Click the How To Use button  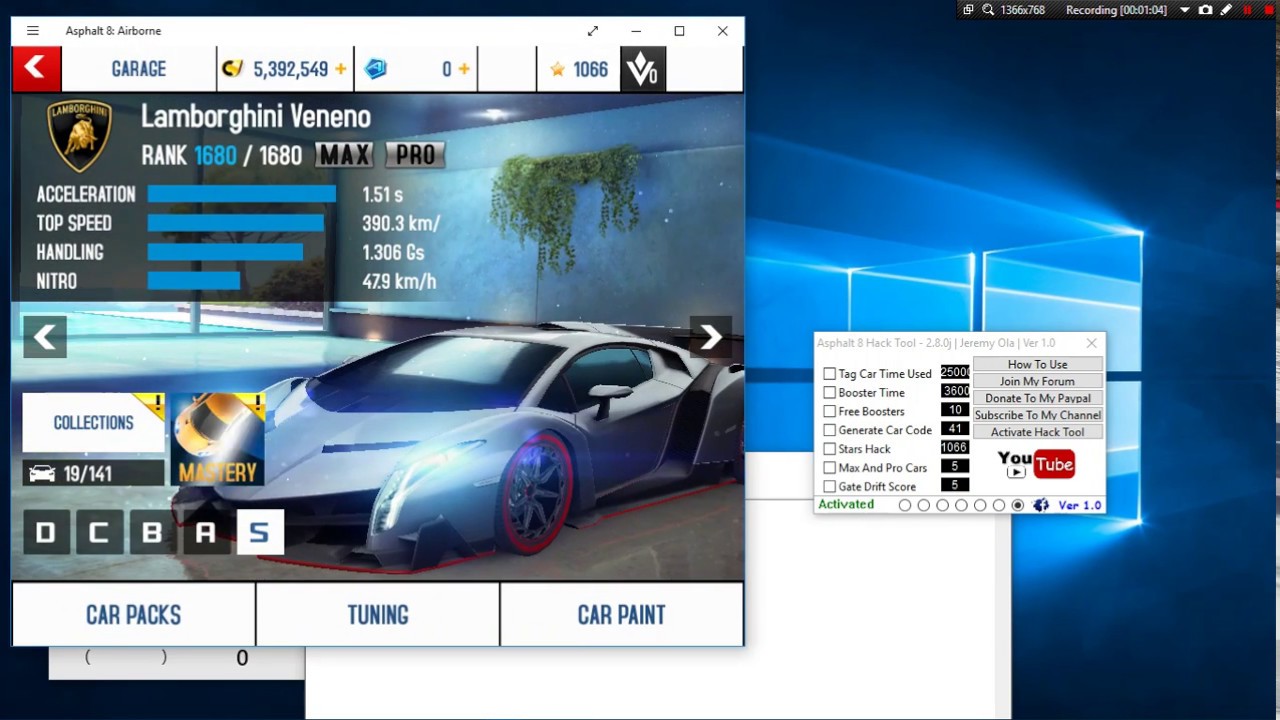(1038, 365)
